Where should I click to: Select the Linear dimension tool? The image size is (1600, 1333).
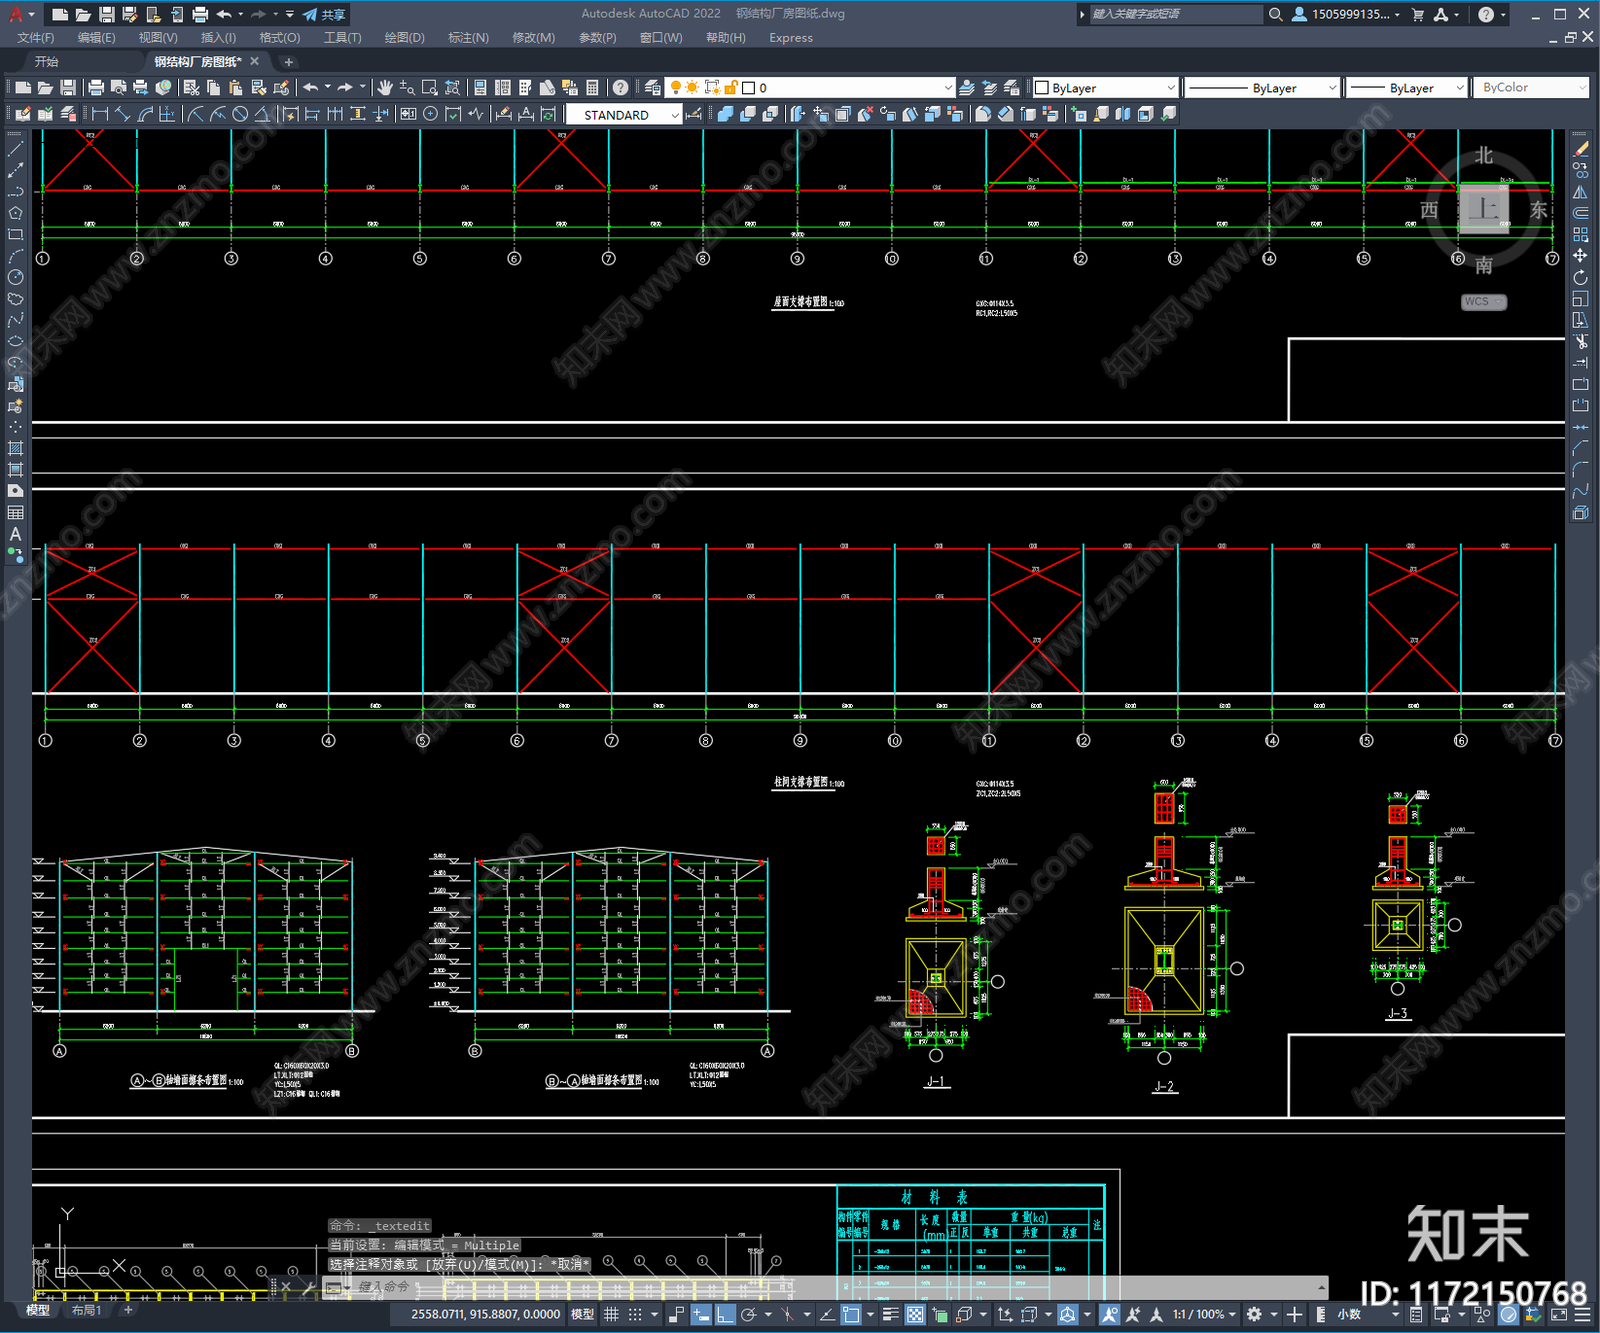coord(100,114)
